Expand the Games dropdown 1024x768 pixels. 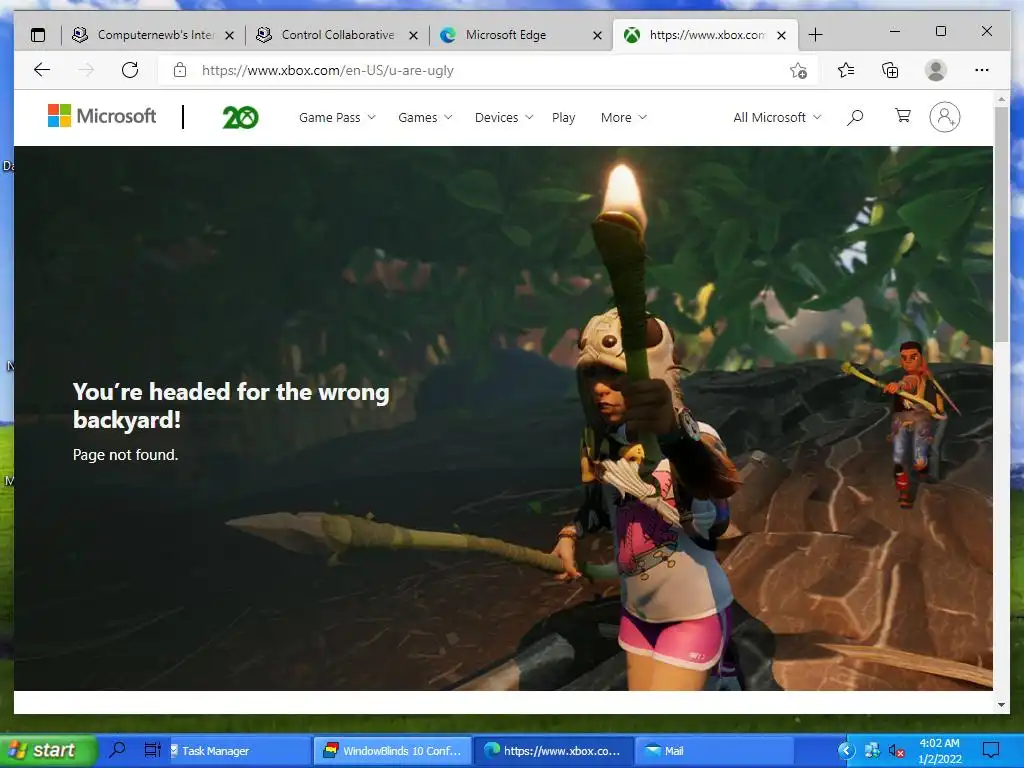coord(425,118)
